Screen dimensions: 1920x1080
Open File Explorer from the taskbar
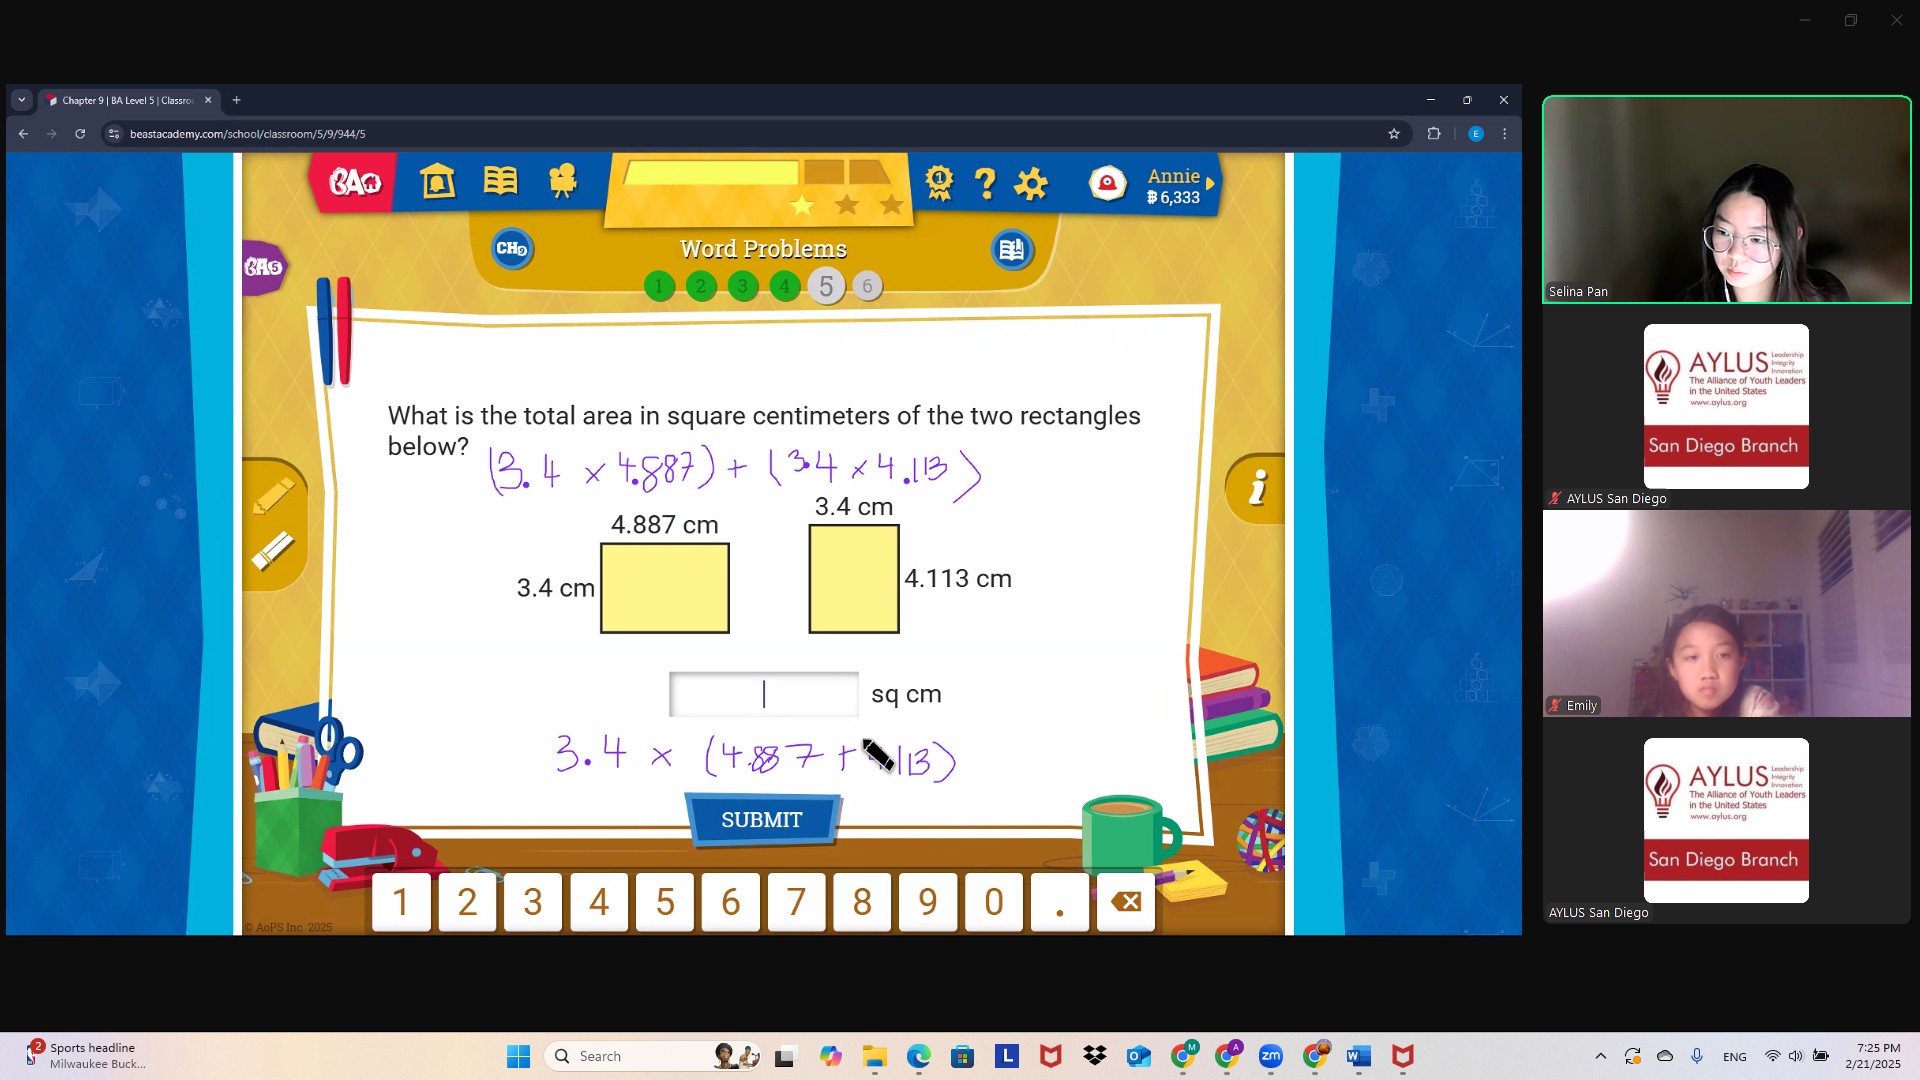(x=874, y=1056)
